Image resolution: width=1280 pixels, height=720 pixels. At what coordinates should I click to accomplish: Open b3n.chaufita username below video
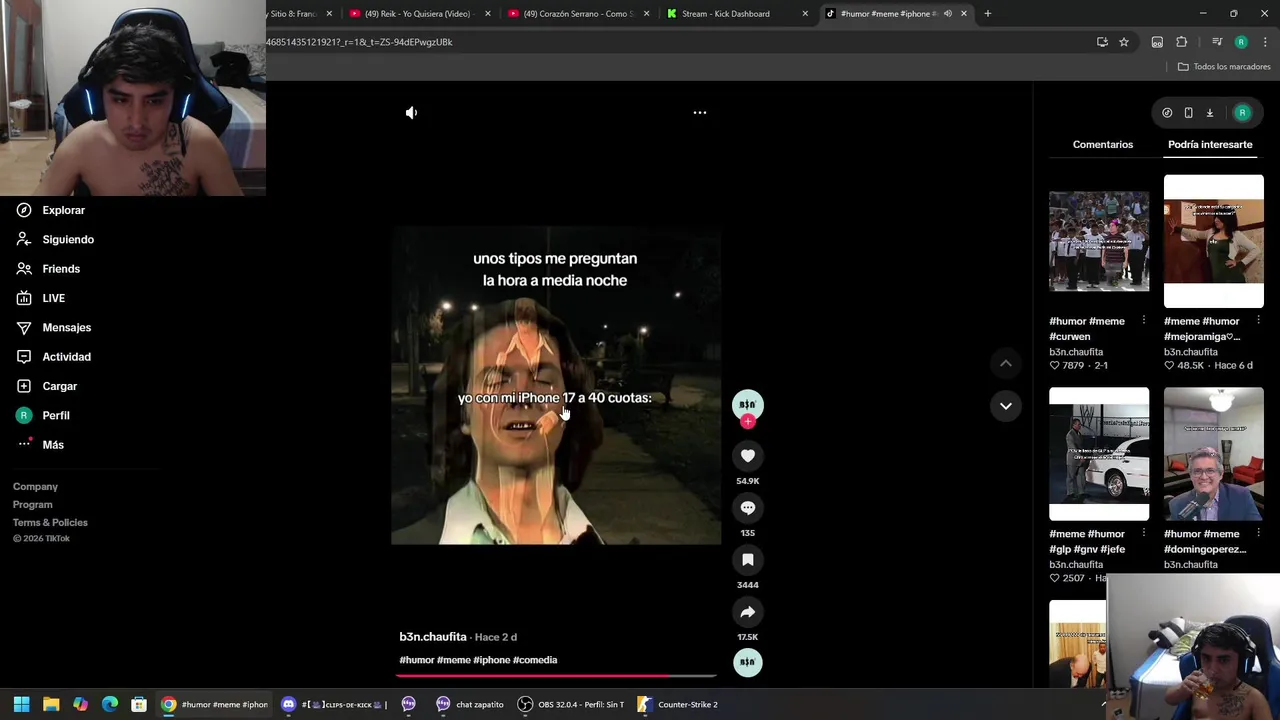pos(433,637)
